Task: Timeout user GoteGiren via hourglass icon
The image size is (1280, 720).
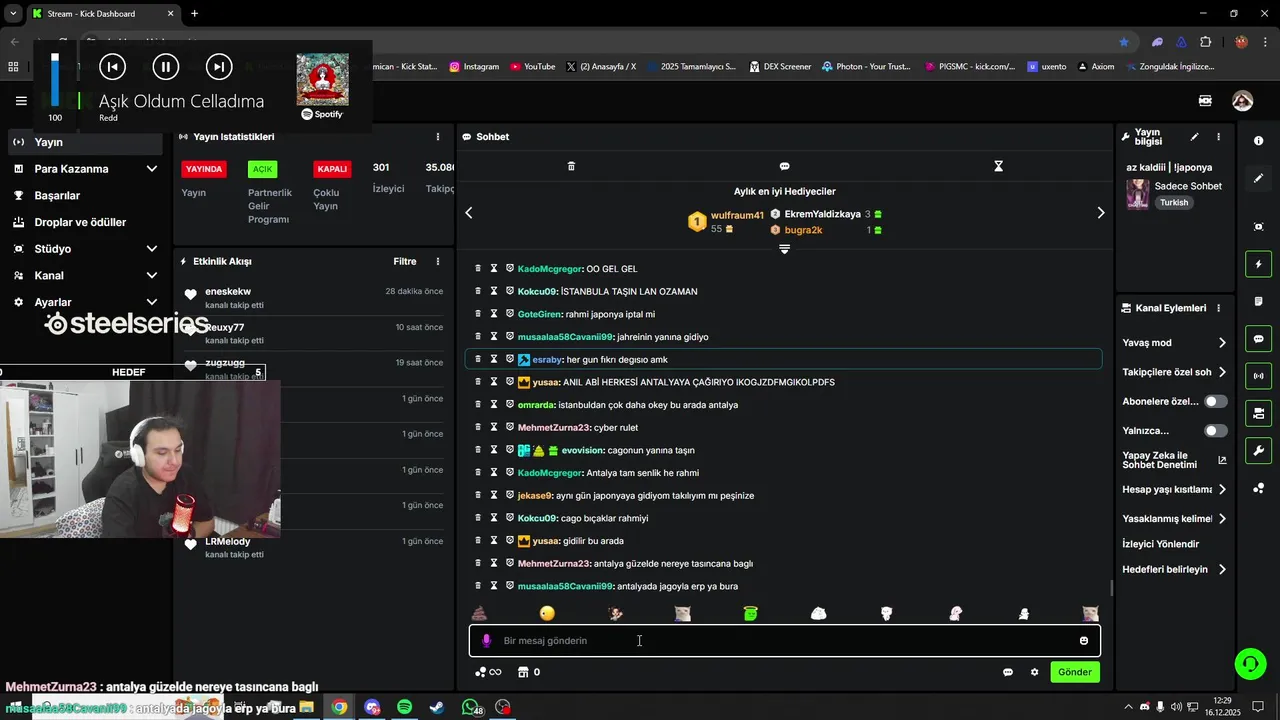Action: click(493, 314)
